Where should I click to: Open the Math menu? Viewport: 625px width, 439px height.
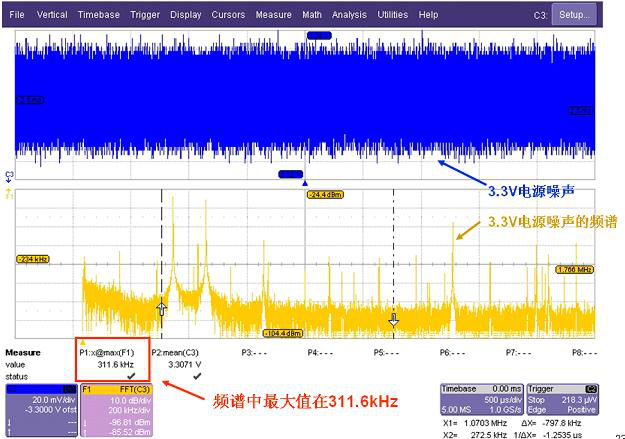312,15
